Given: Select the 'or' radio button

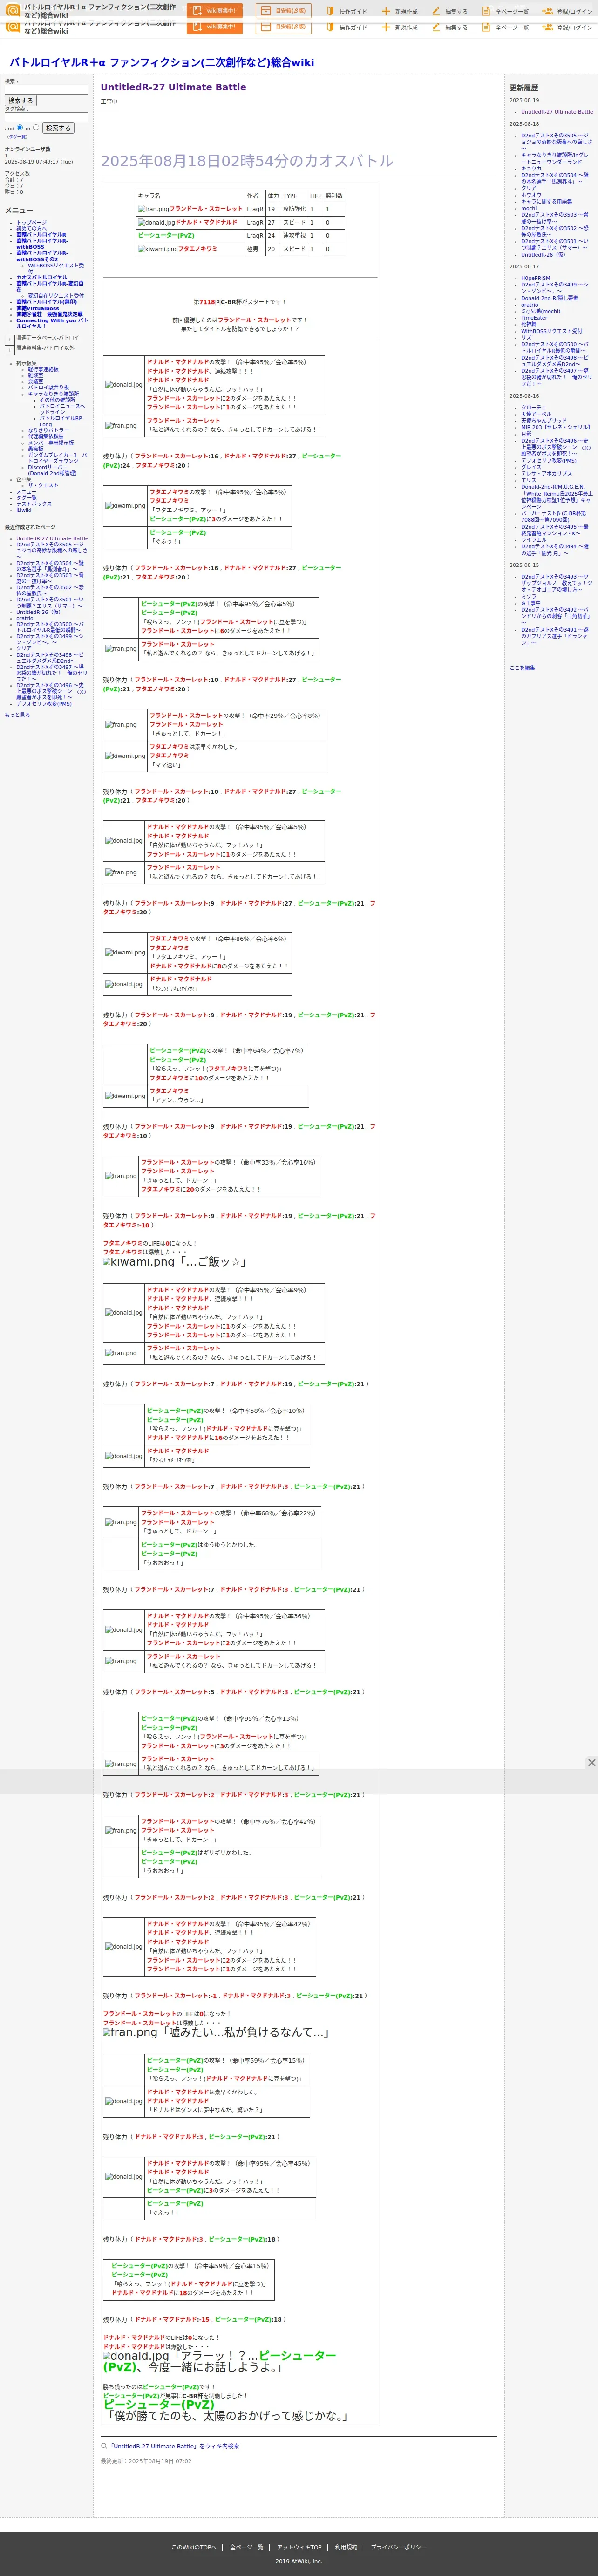Looking at the screenshot, I should [36, 127].
